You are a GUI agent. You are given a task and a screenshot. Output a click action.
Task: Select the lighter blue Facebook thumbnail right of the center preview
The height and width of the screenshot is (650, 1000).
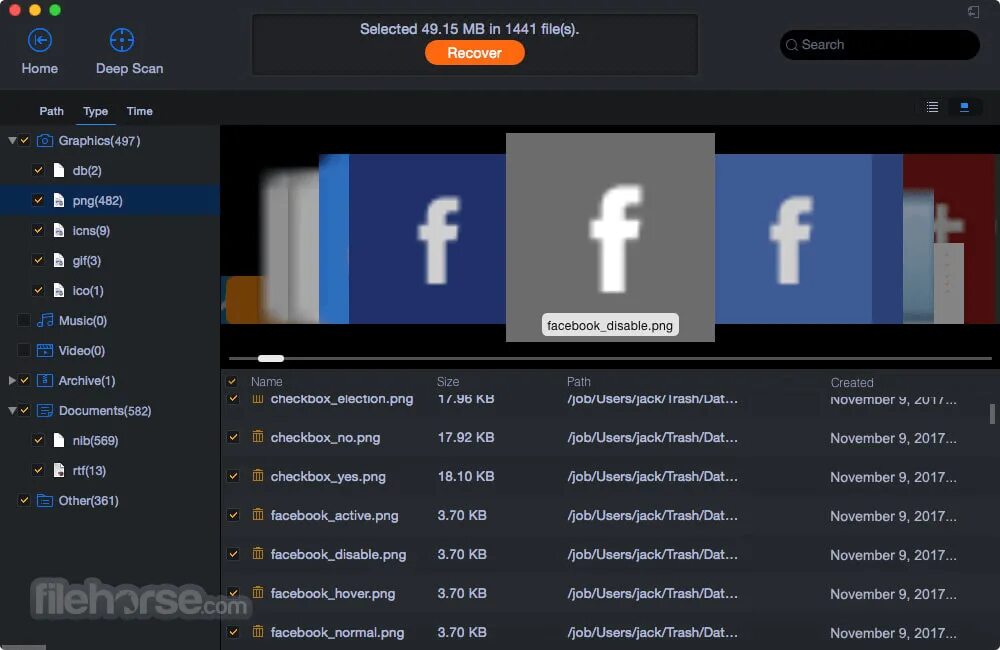tap(793, 239)
